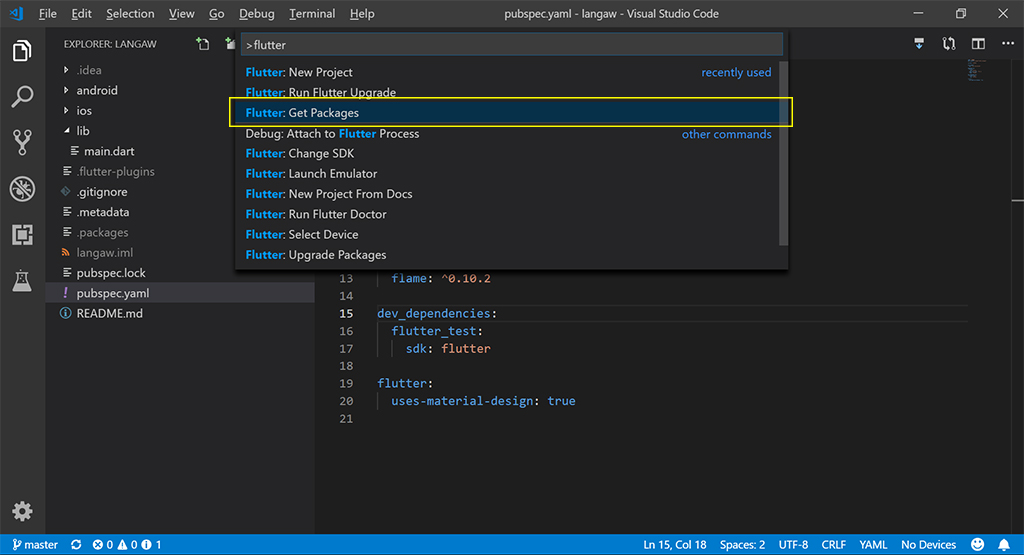Click the notifications bell in status bar
The image size is (1024, 555).
[x=1003, y=545]
